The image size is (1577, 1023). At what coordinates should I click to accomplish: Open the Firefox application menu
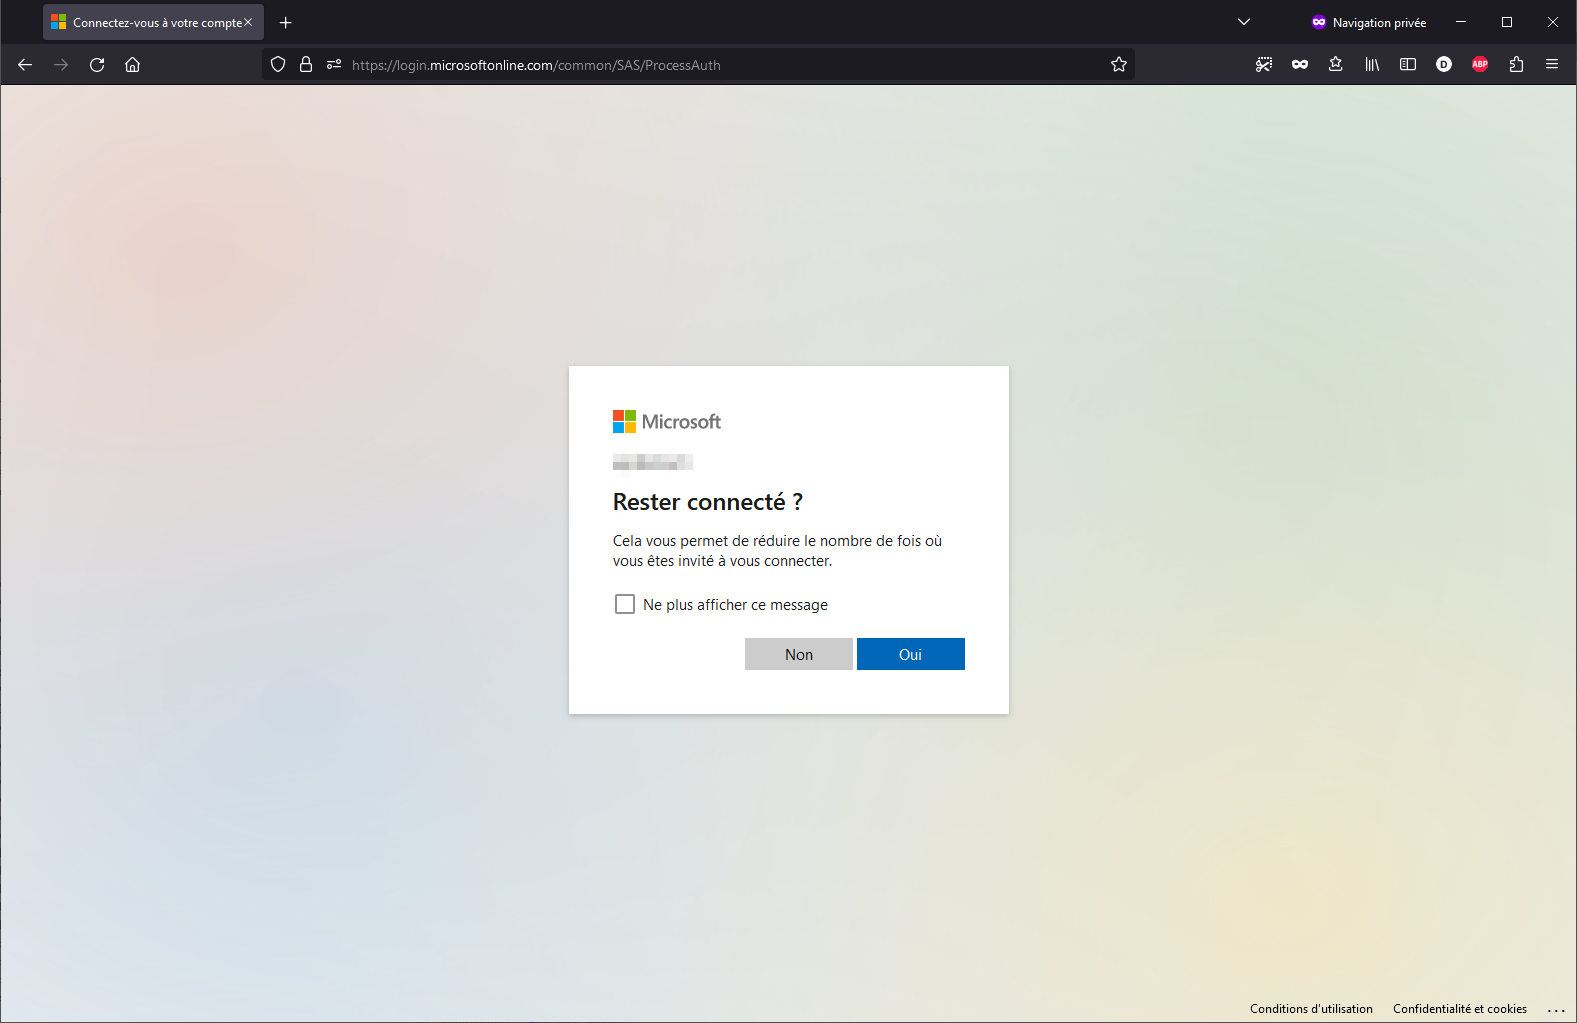(1552, 65)
